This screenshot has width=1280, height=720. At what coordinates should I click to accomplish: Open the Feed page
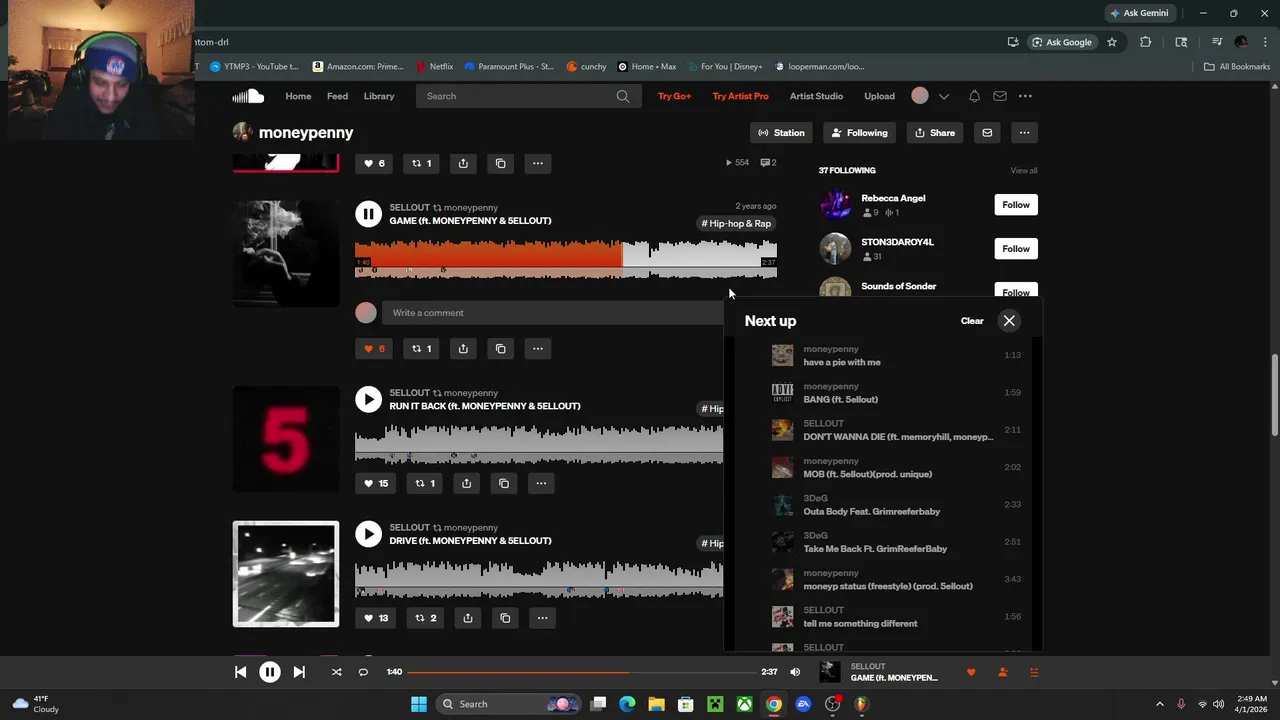tap(338, 96)
